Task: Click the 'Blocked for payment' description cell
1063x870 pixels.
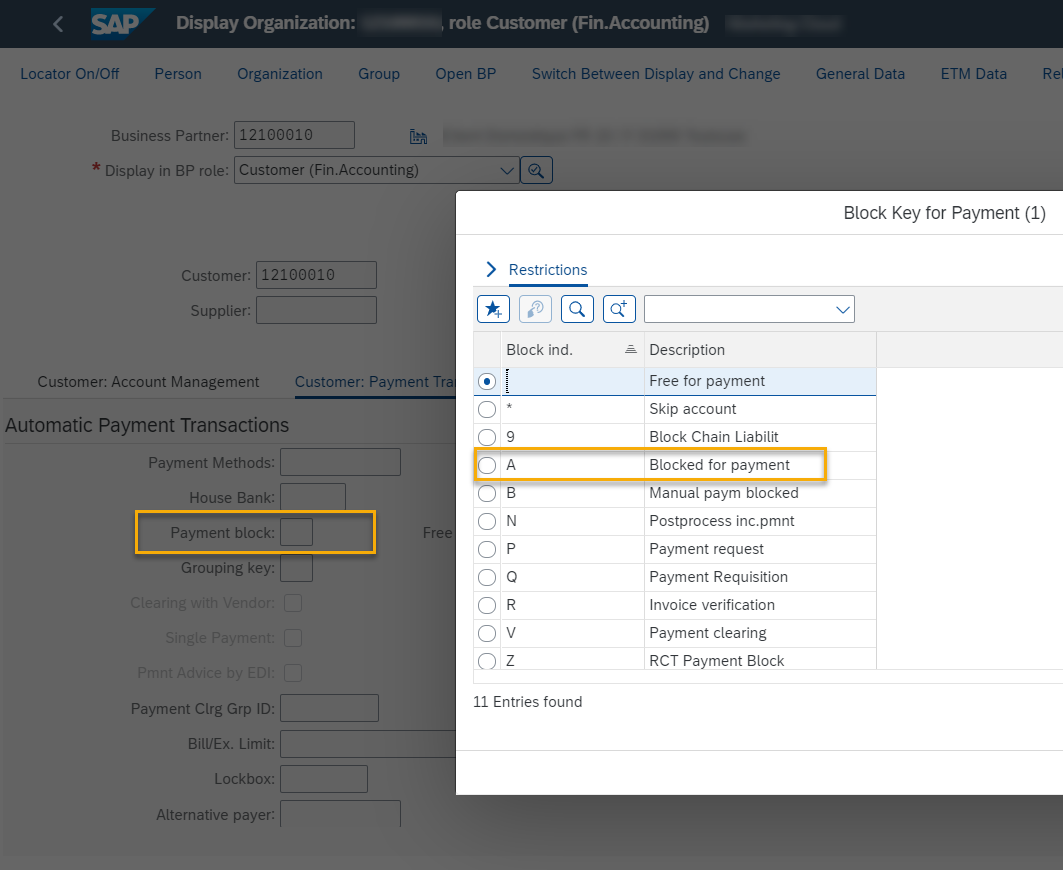Action: click(760, 465)
